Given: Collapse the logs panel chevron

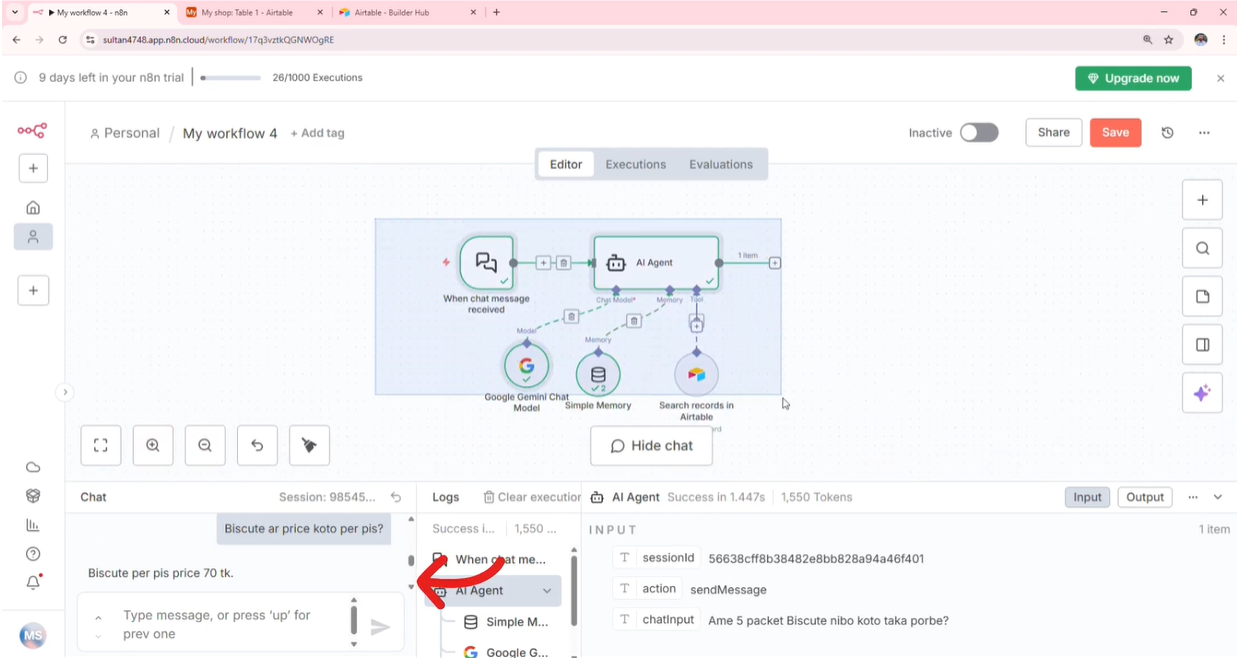Looking at the screenshot, I should click(1218, 497).
